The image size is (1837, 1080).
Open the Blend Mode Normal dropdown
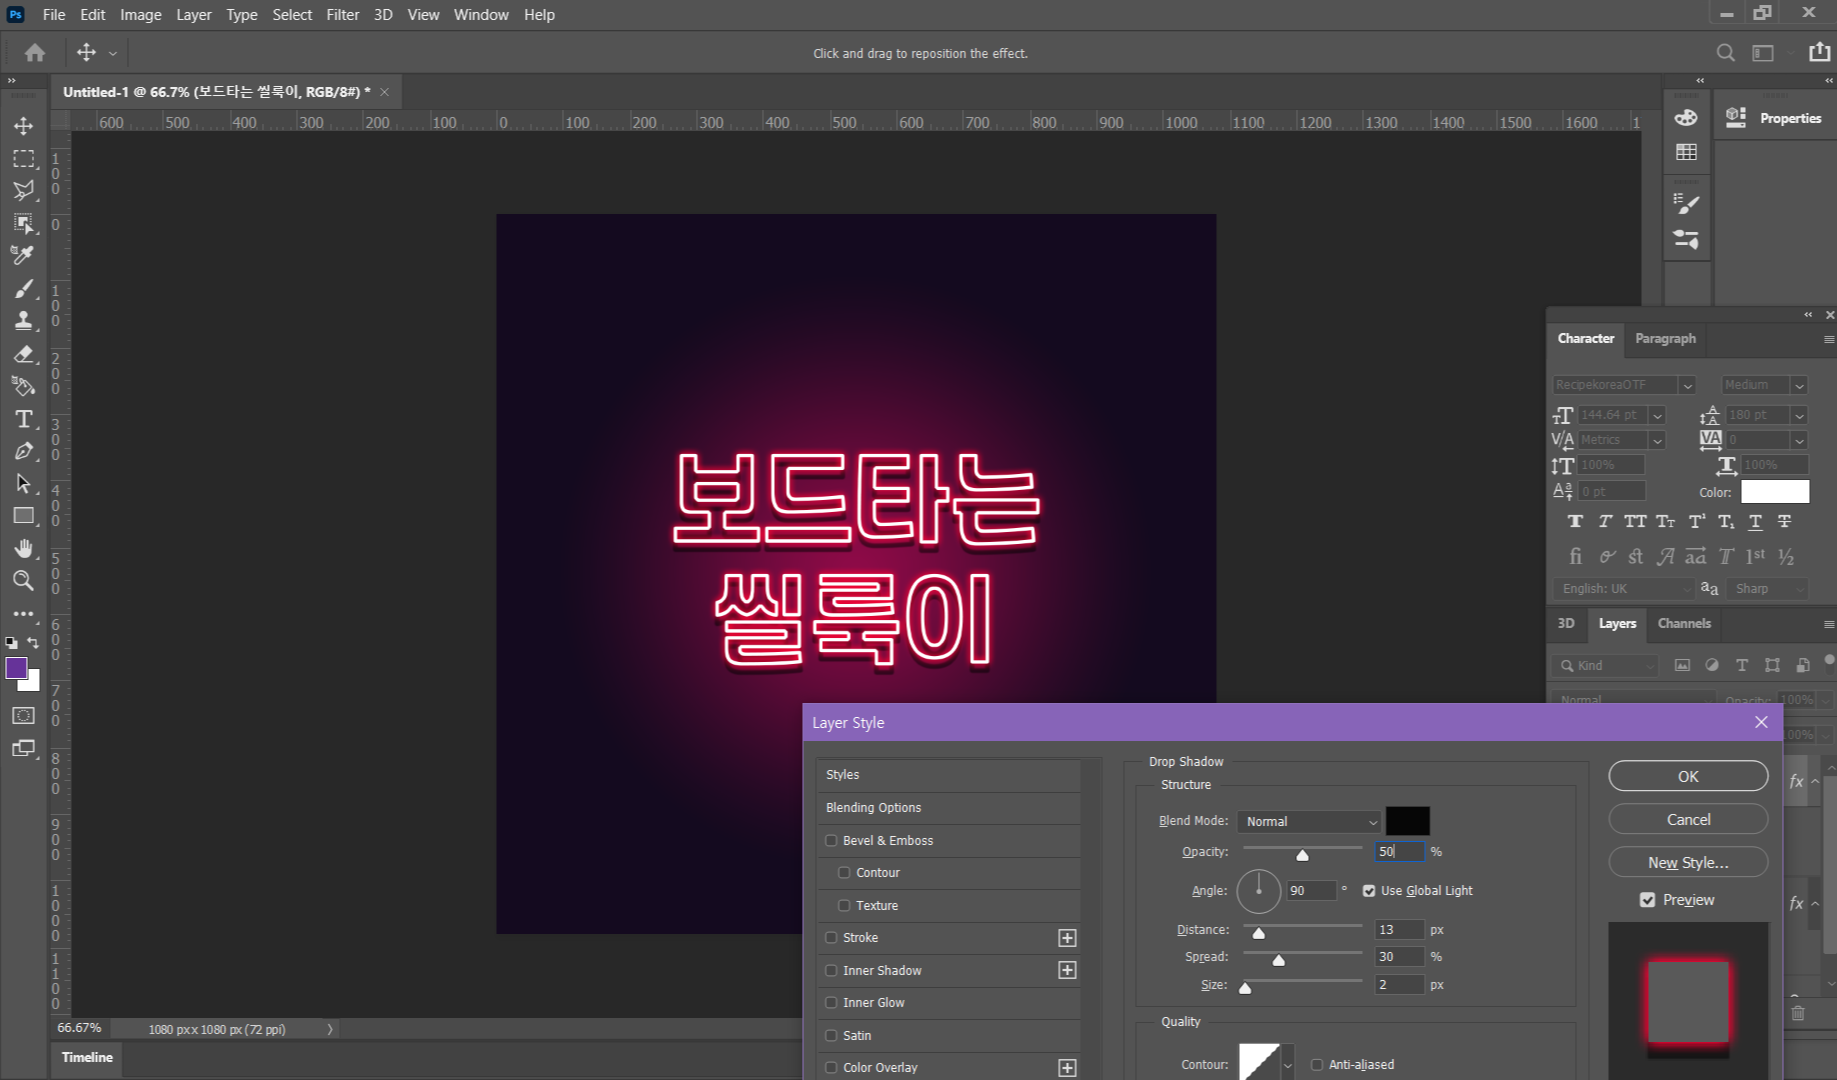pos(1310,821)
